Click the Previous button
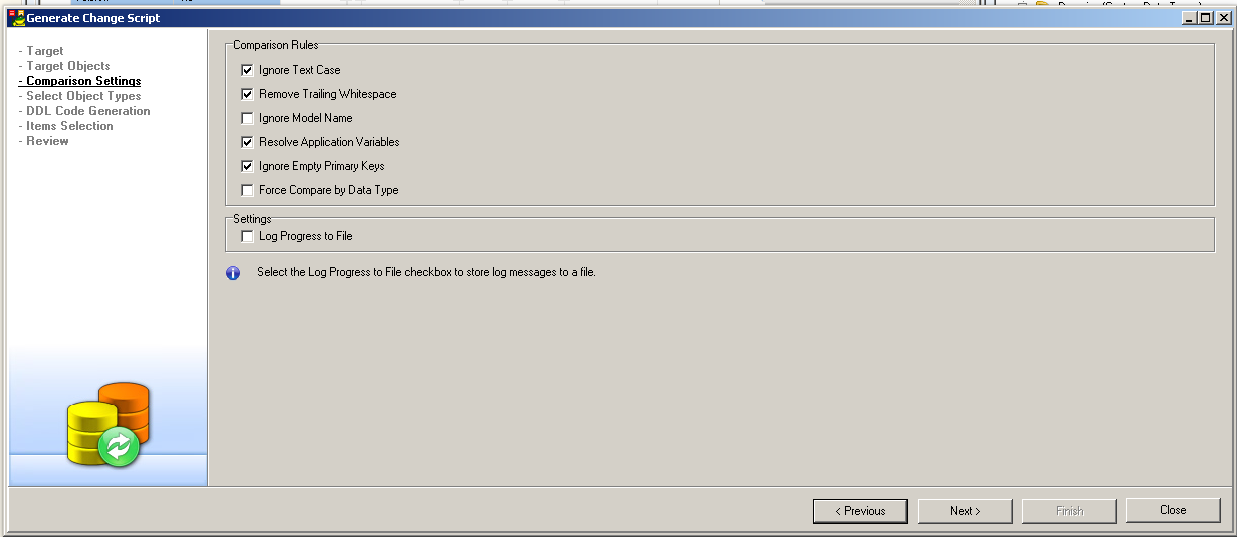 click(x=859, y=511)
